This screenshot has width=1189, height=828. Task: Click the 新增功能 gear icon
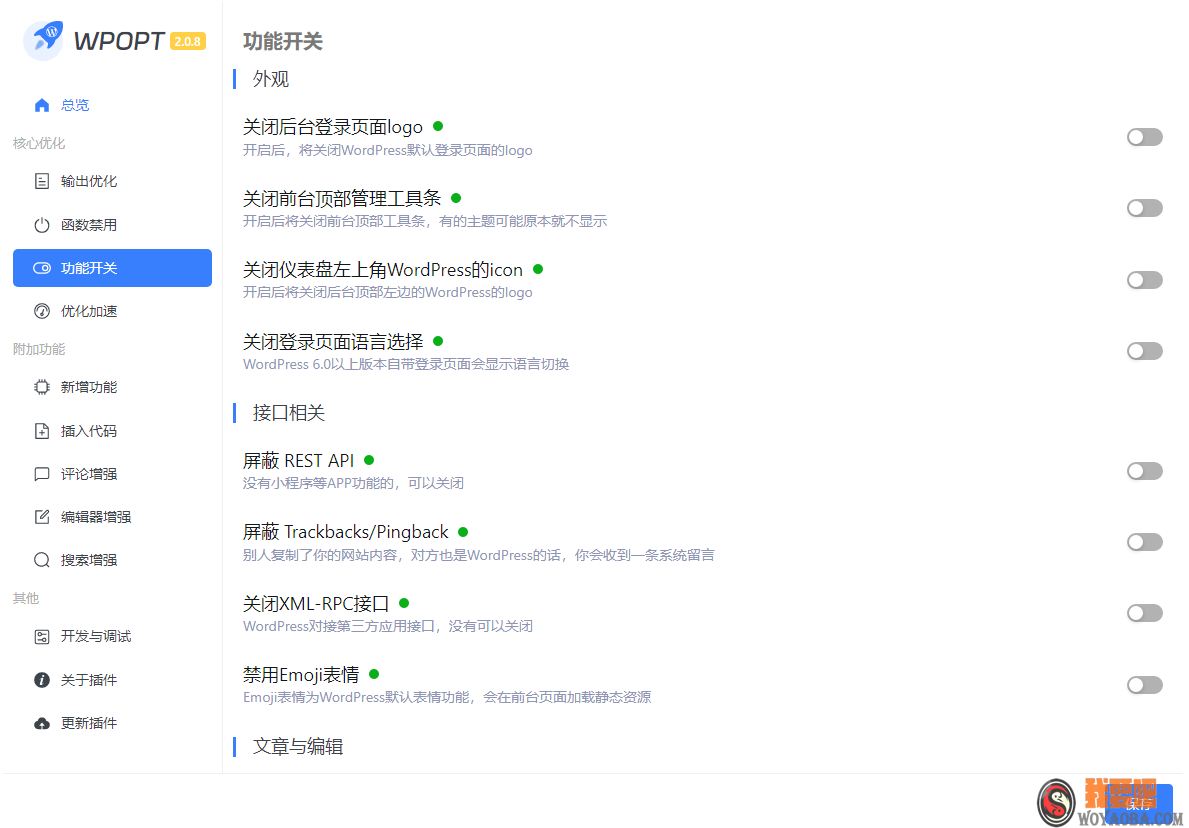point(41,387)
